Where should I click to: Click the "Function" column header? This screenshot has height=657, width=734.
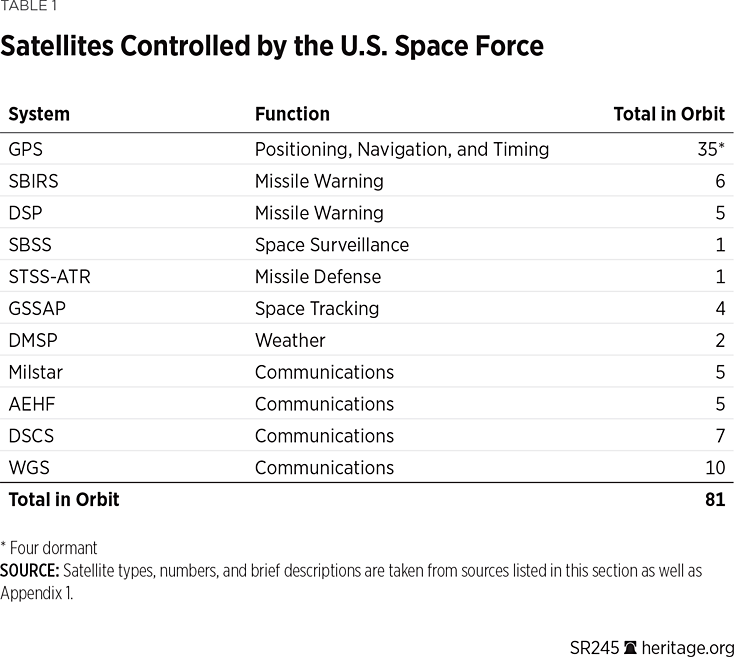(x=292, y=114)
